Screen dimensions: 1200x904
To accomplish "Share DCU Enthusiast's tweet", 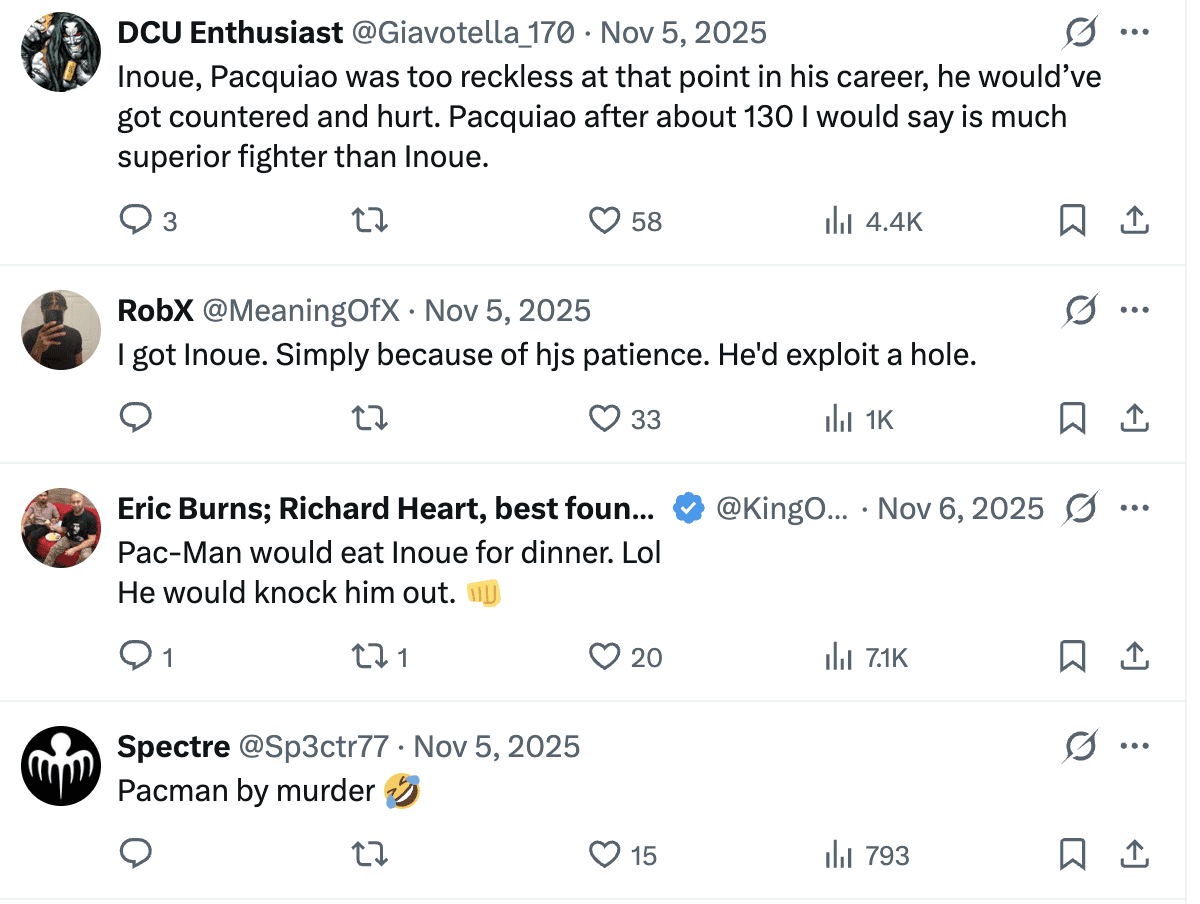I will [x=1134, y=219].
